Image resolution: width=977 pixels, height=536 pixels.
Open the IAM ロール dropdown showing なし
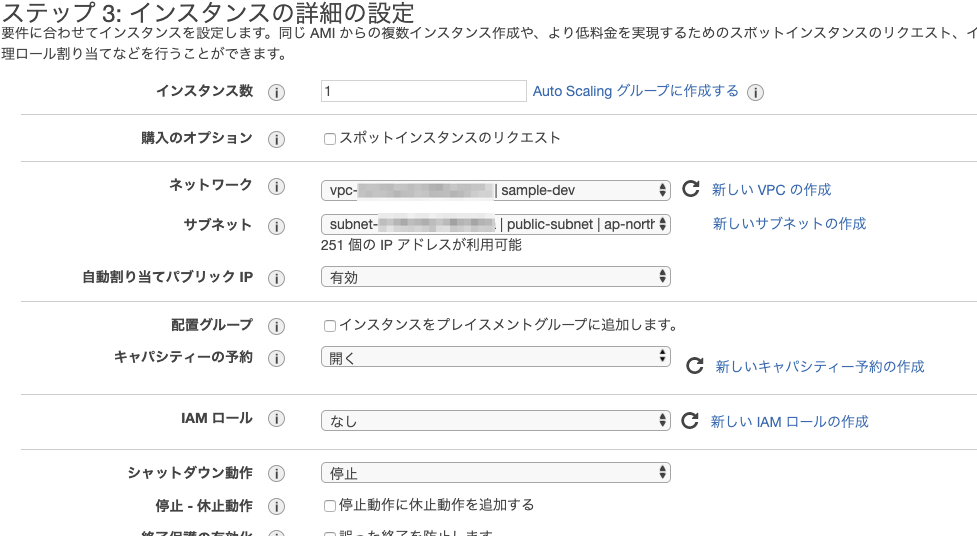(495, 421)
